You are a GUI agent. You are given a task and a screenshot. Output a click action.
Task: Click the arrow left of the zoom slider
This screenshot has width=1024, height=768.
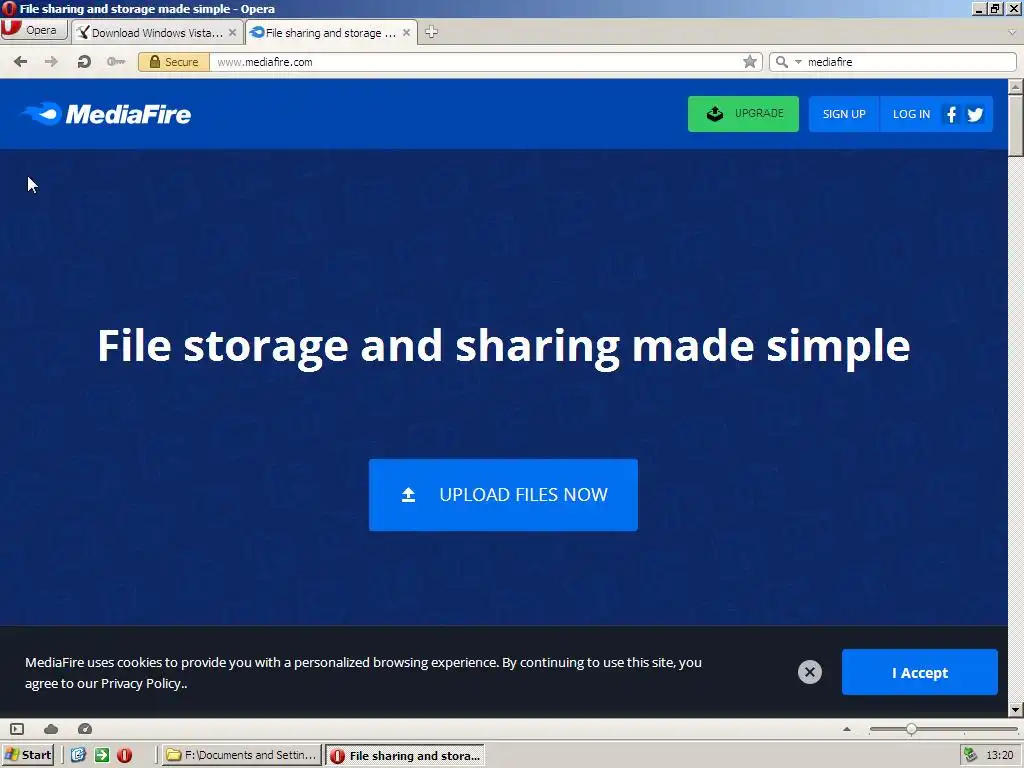click(x=847, y=729)
